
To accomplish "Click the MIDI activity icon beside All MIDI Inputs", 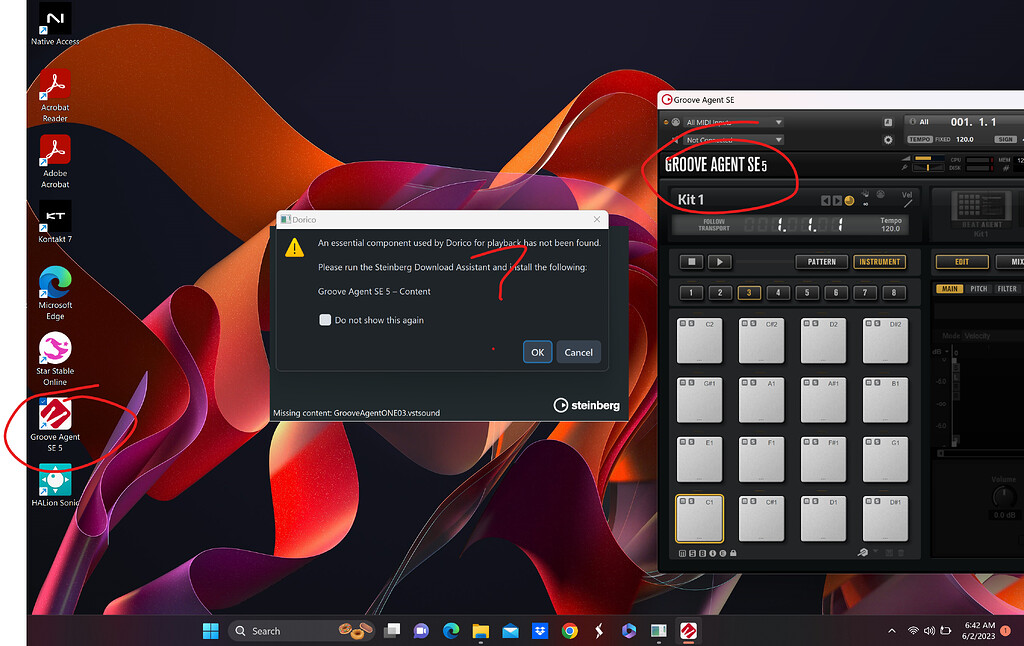I will click(x=675, y=122).
